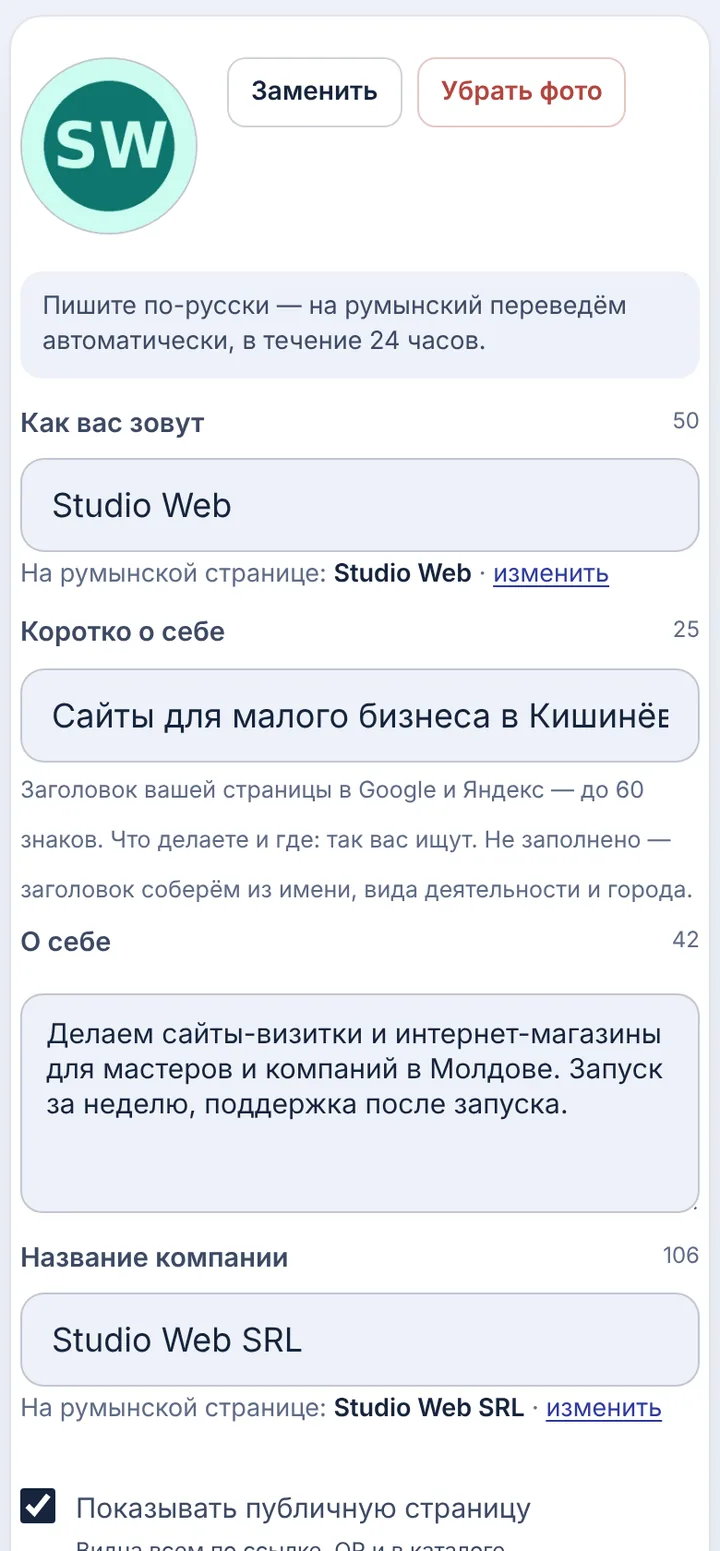Click изменить link under Studio Web name
The image size is (720, 1551).
pos(551,573)
